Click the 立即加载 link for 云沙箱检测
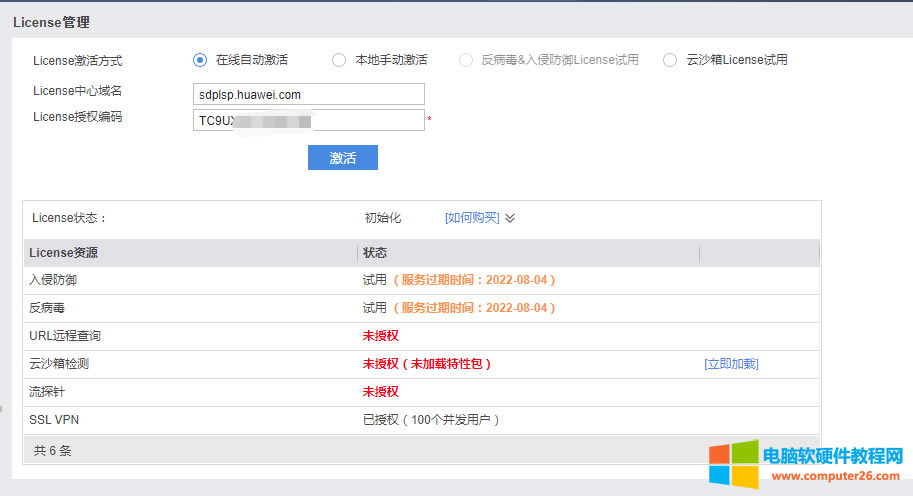Screen dimensions: 913x496 coord(731,364)
